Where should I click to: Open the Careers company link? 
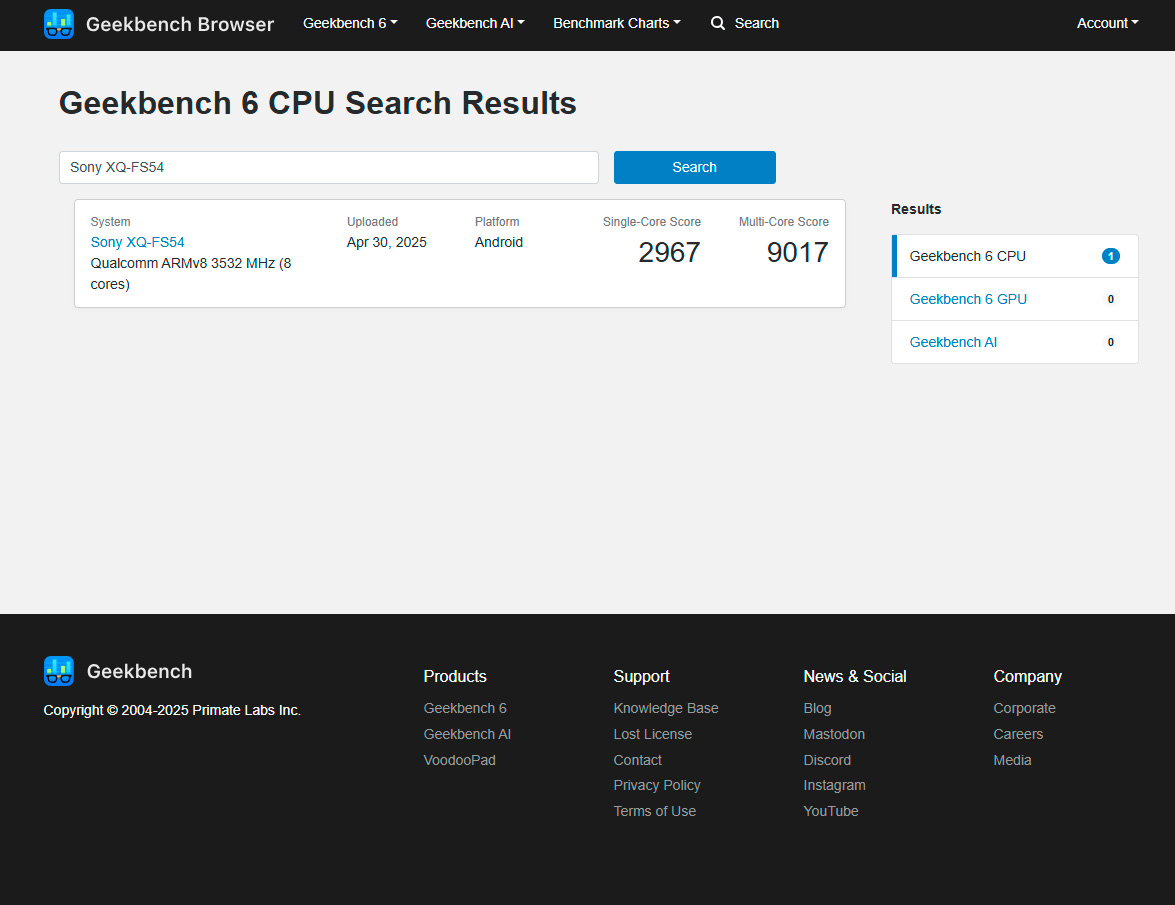pyautogui.click(x=1018, y=734)
